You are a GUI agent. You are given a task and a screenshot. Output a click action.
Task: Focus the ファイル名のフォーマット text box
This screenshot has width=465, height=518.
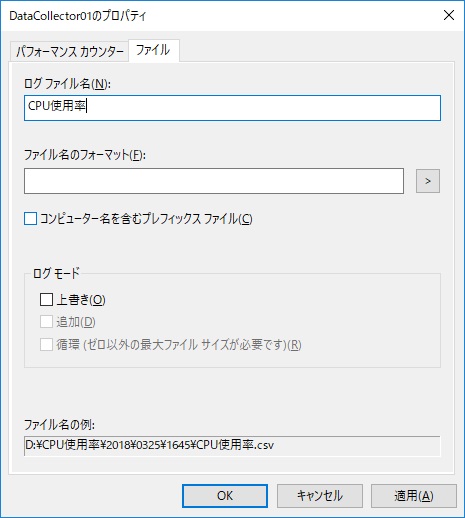(x=214, y=181)
